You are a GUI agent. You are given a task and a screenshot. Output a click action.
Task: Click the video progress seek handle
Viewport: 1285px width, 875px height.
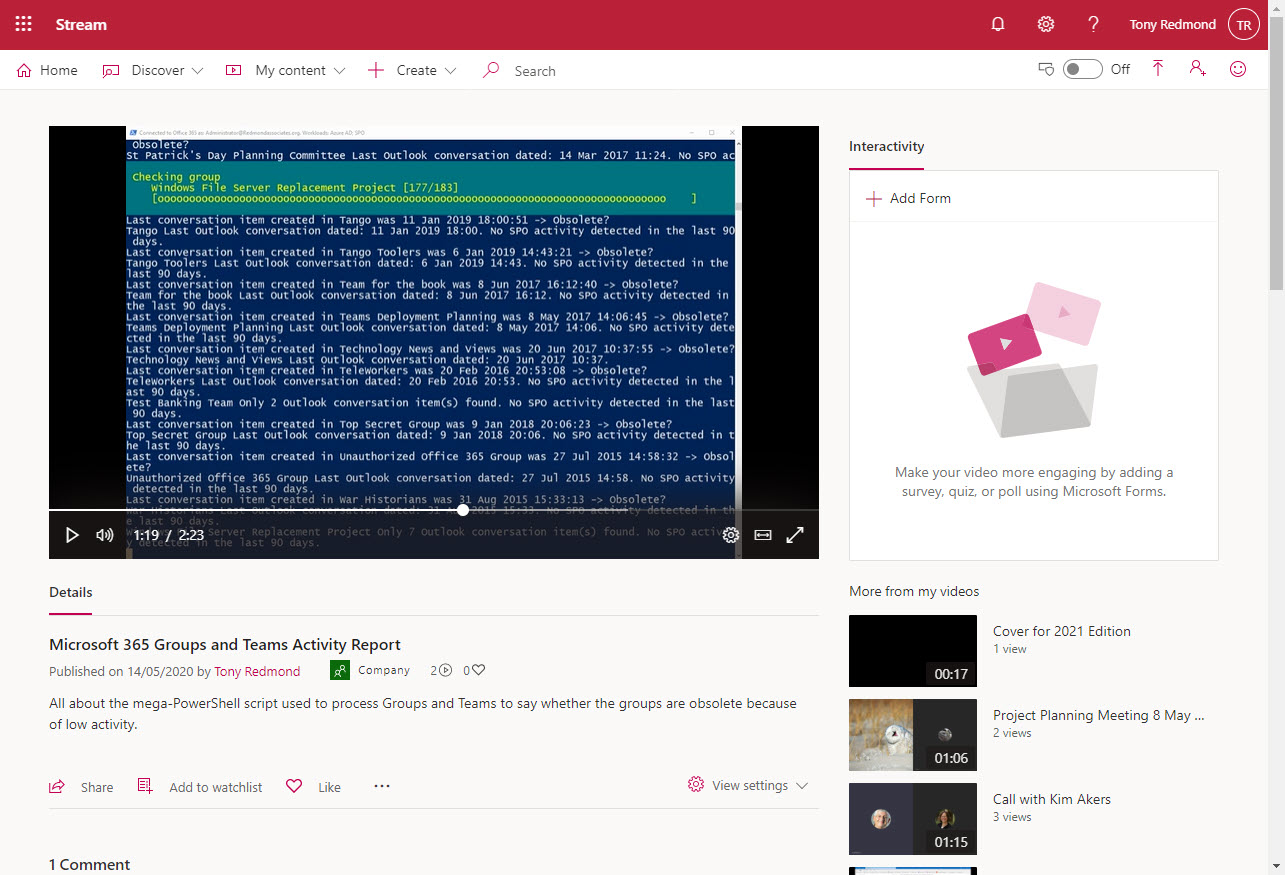click(x=462, y=510)
